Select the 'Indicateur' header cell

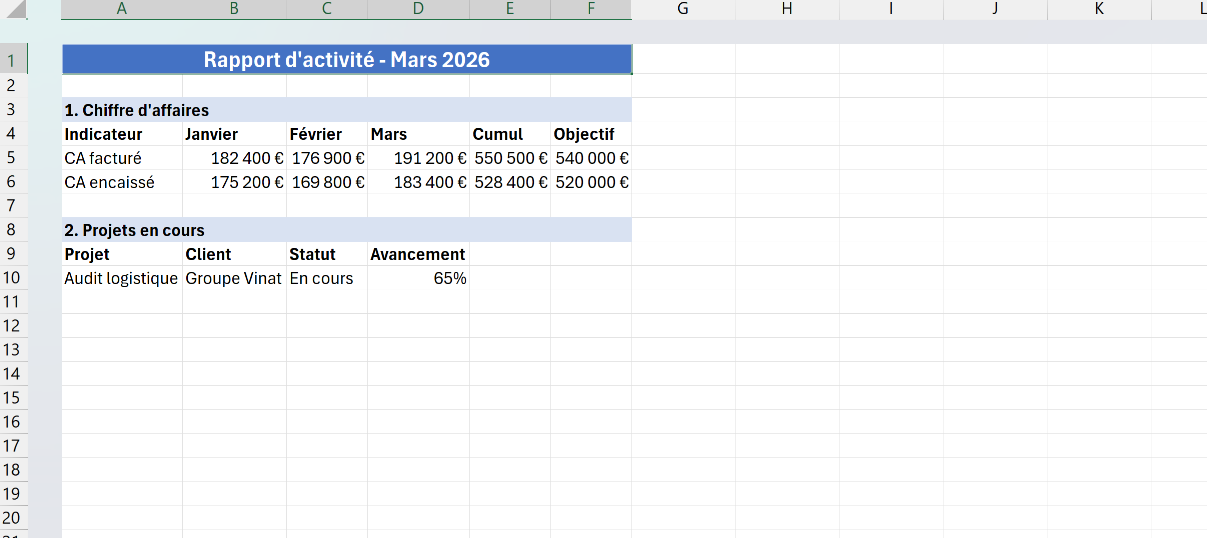122,134
